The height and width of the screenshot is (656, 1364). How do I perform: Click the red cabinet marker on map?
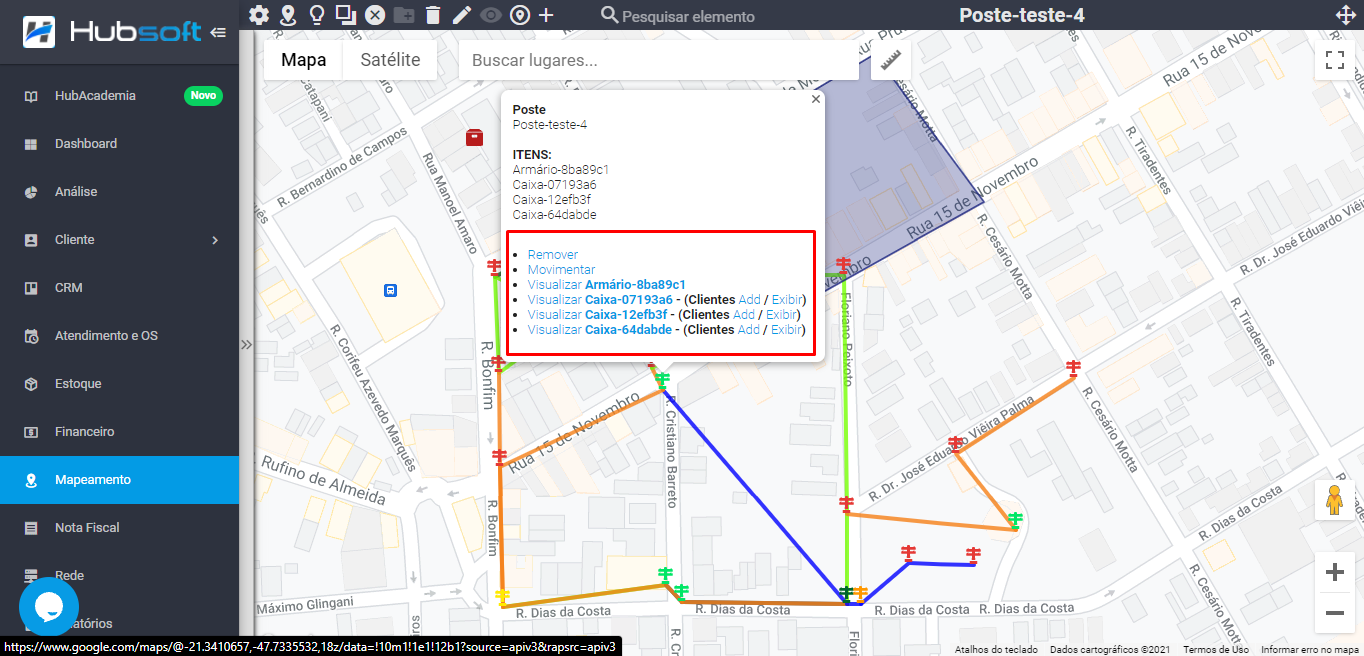475,137
